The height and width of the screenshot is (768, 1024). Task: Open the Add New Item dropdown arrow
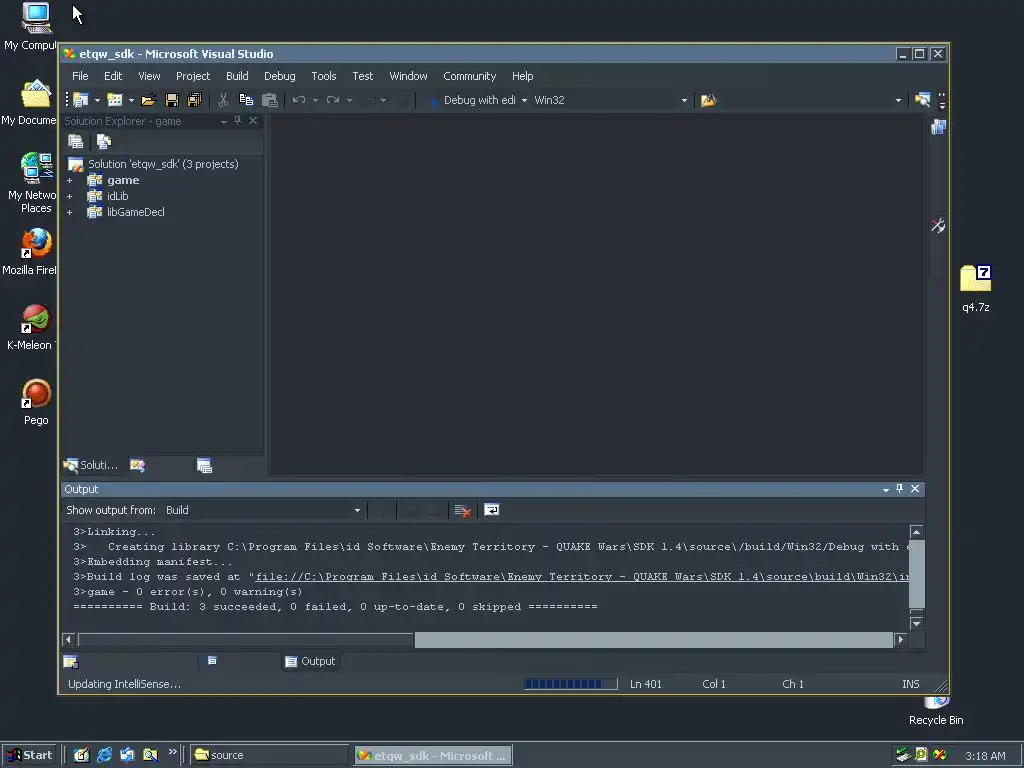point(131,101)
